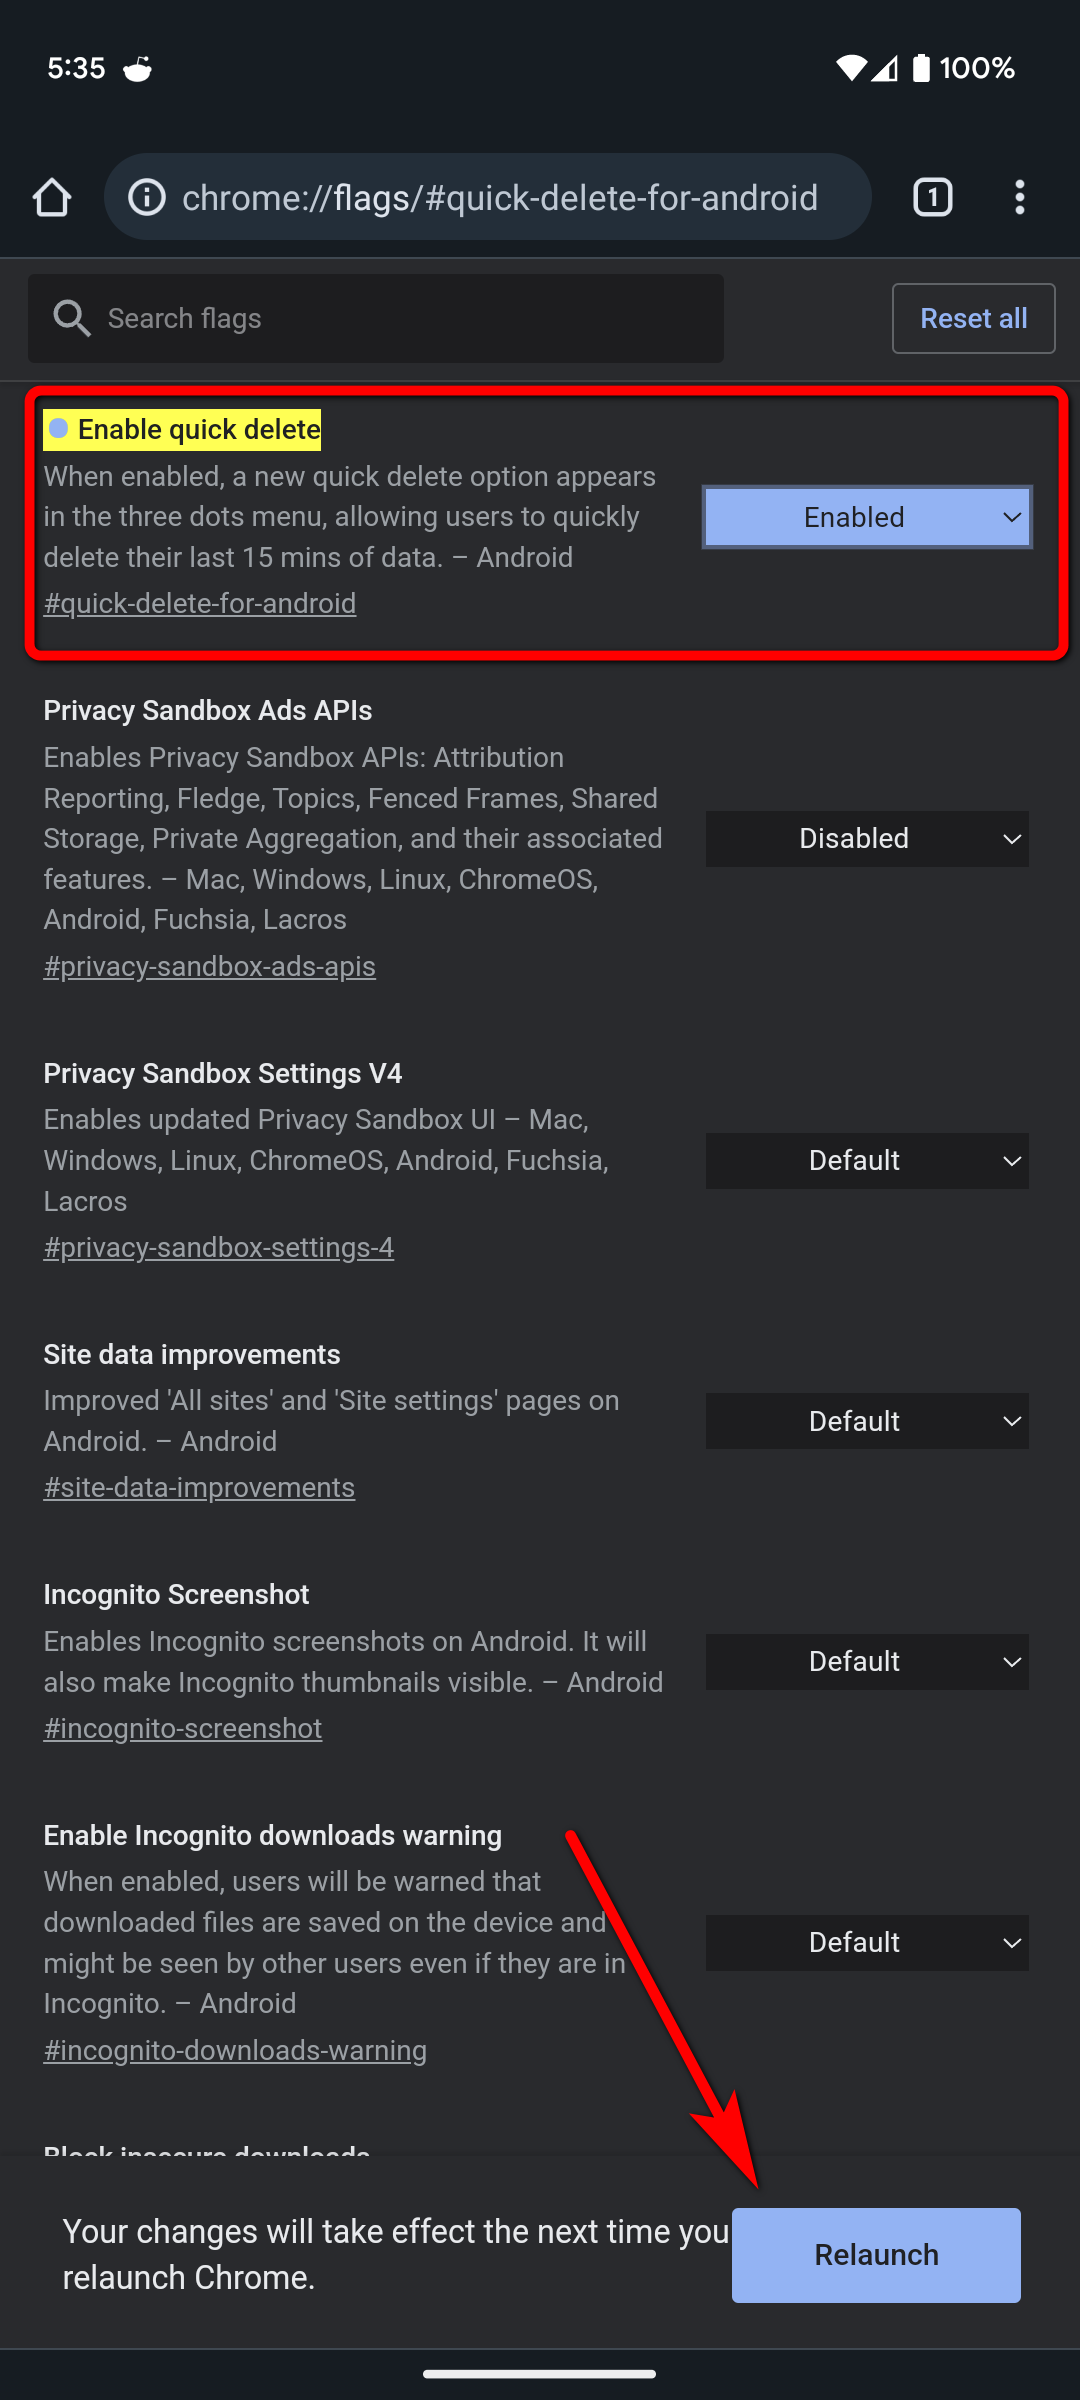This screenshot has height=2400, width=1080.
Task: Open the Default dropdown for Site data improvements
Action: point(866,1421)
